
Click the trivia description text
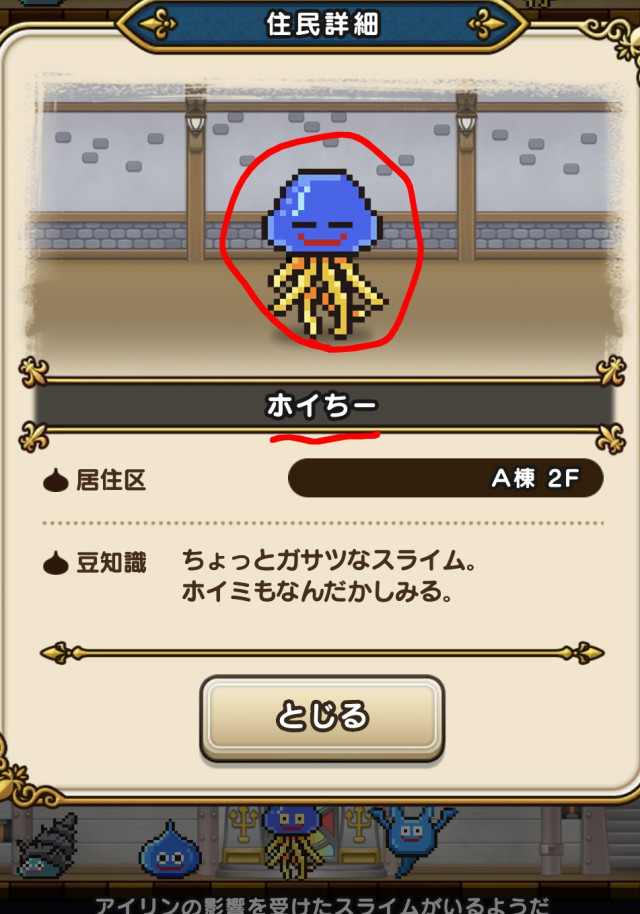329,576
